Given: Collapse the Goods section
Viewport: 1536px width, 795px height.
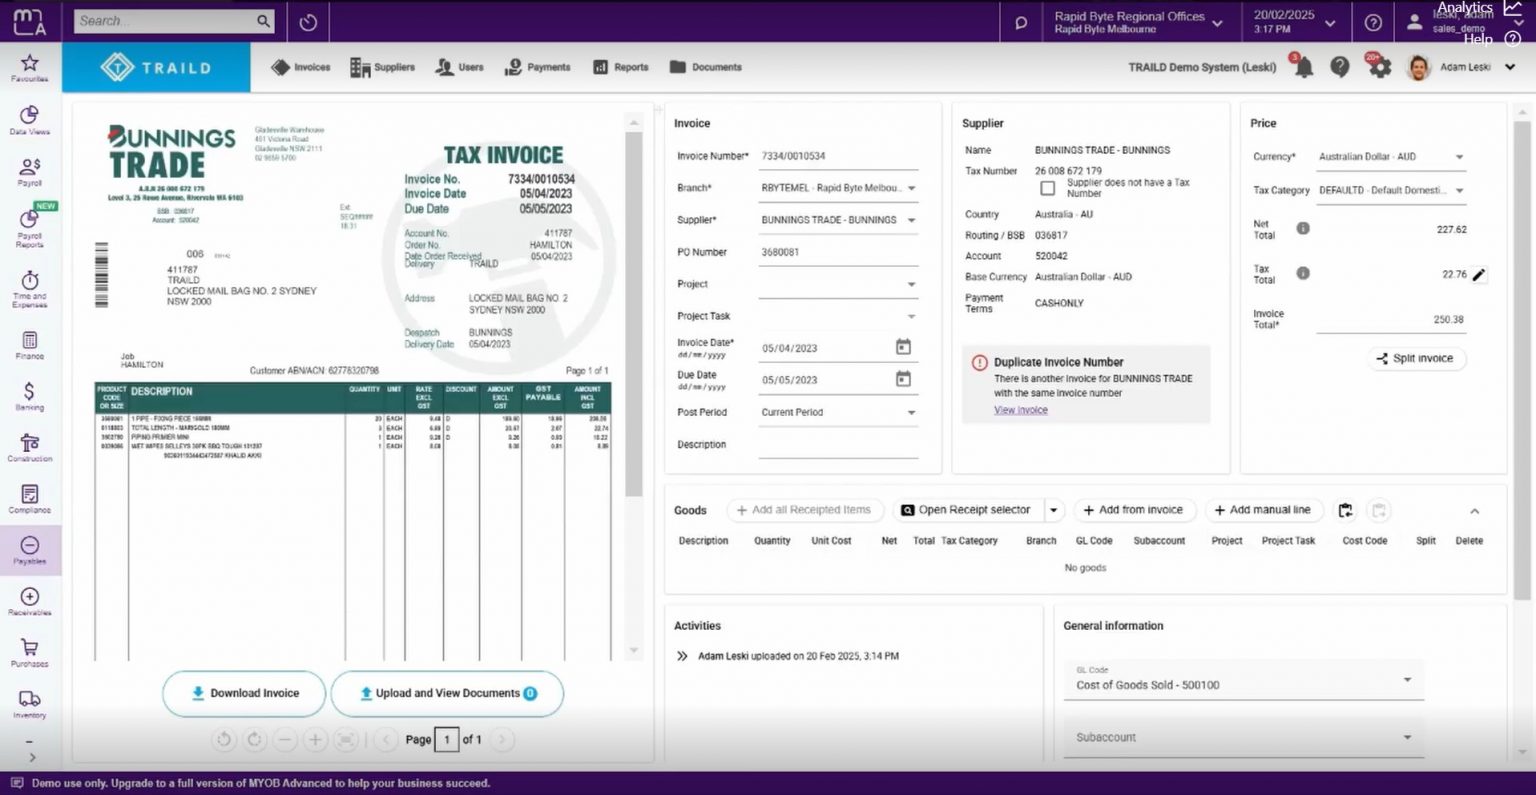Looking at the screenshot, I should [x=1474, y=511].
